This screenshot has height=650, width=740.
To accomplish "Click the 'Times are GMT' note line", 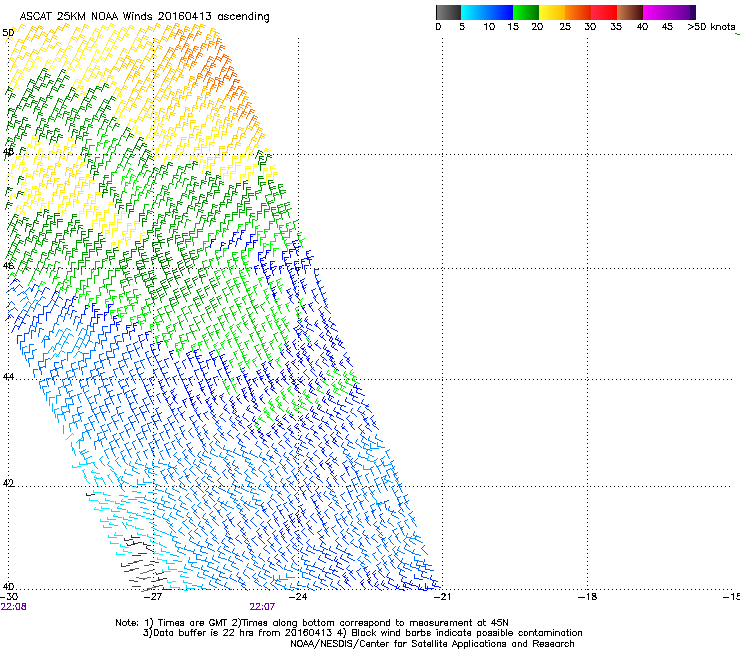I will coord(312,623).
